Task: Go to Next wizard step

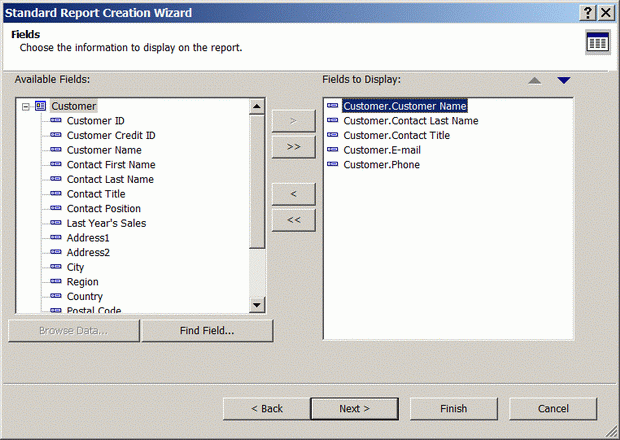Action: click(x=354, y=408)
